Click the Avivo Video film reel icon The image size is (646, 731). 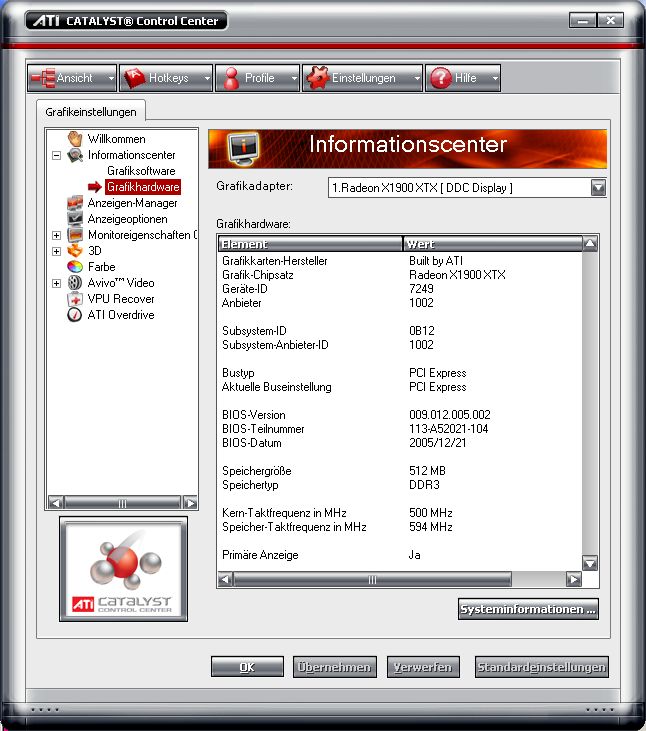click(x=75, y=283)
